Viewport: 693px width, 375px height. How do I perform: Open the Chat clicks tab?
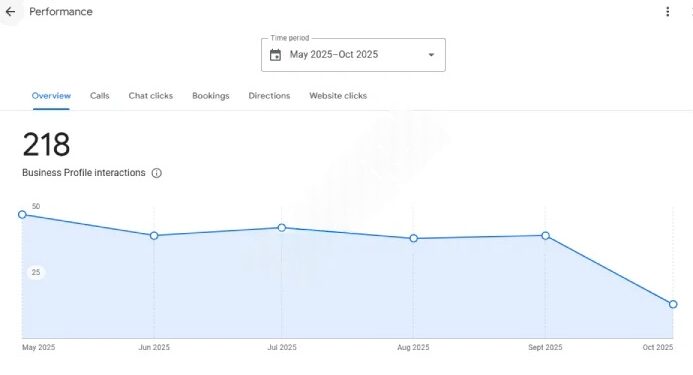[151, 96]
